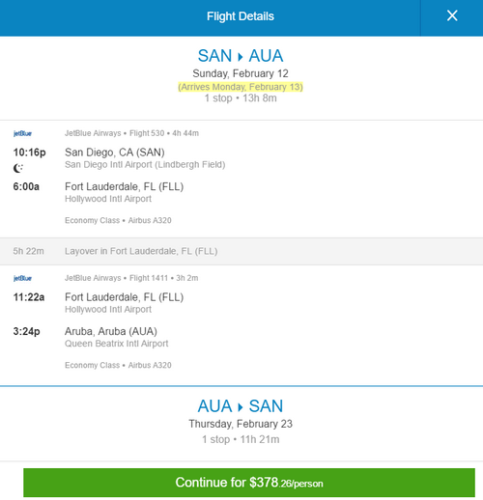Click the Queen Beatrix Intl Airport text
Screen dimensions: 483x500
click(116, 344)
